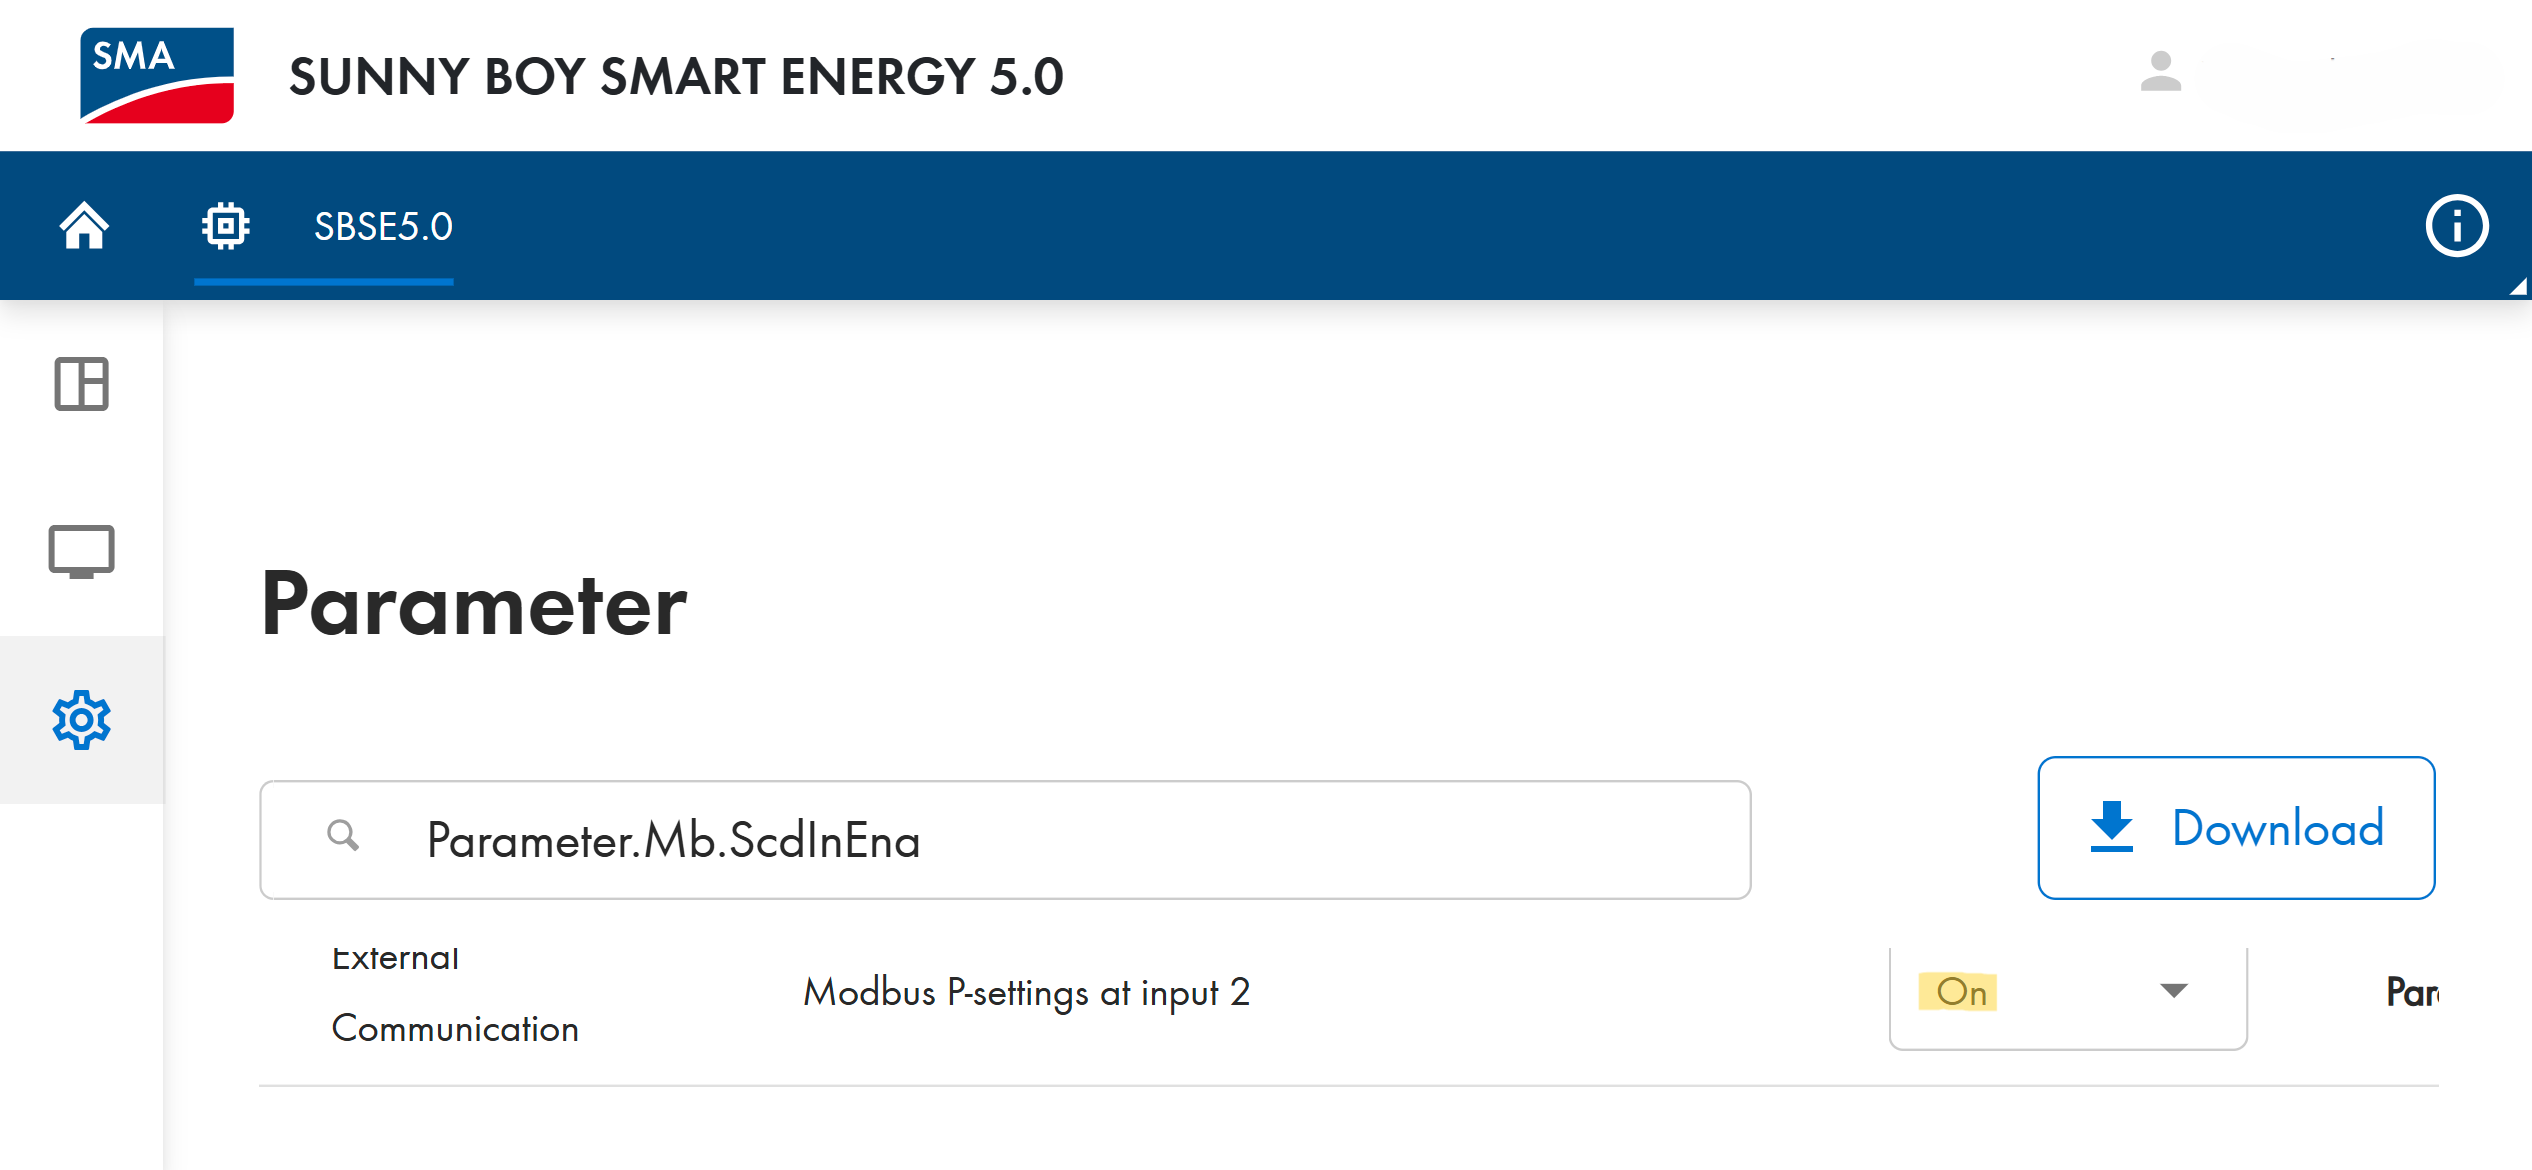
Task: Click the device chip icon
Action: (x=226, y=226)
